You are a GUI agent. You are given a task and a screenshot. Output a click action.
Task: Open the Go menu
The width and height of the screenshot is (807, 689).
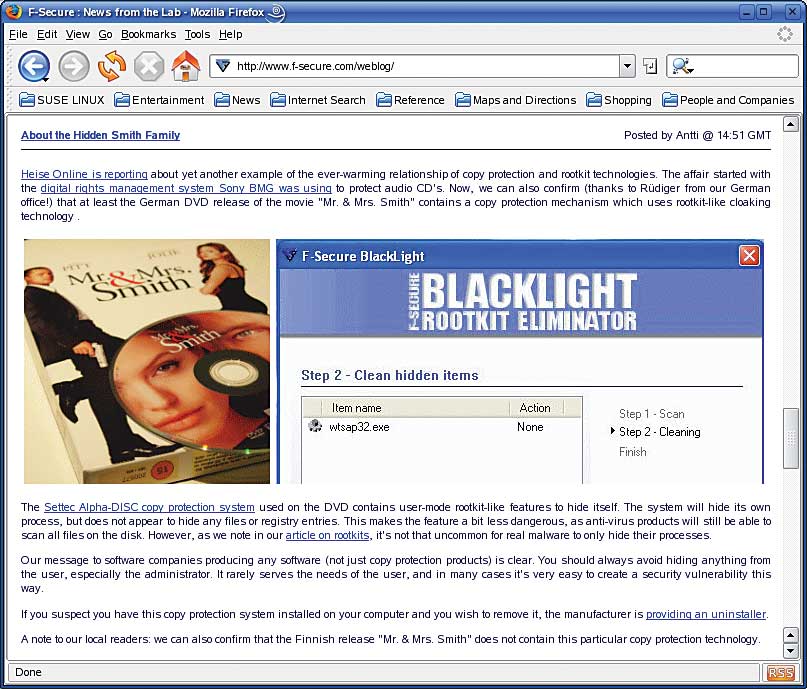pyautogui.click(x=105, y=34)
